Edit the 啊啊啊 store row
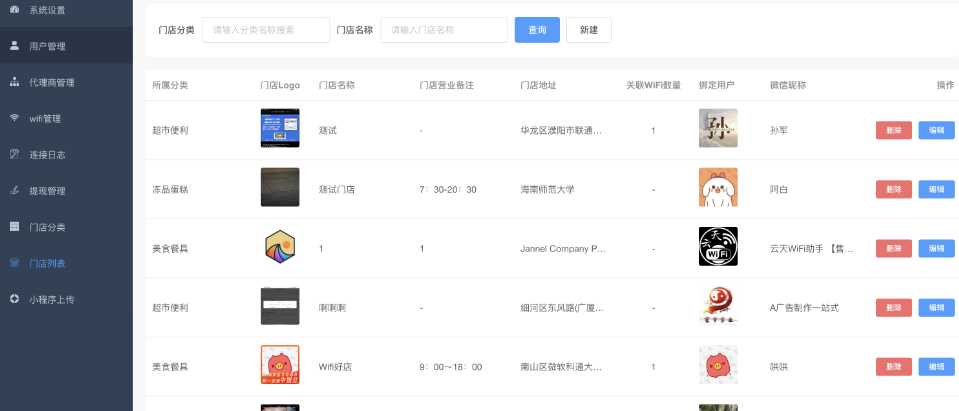959x411 pixels. pyautogui.click(x=936, y=308)
